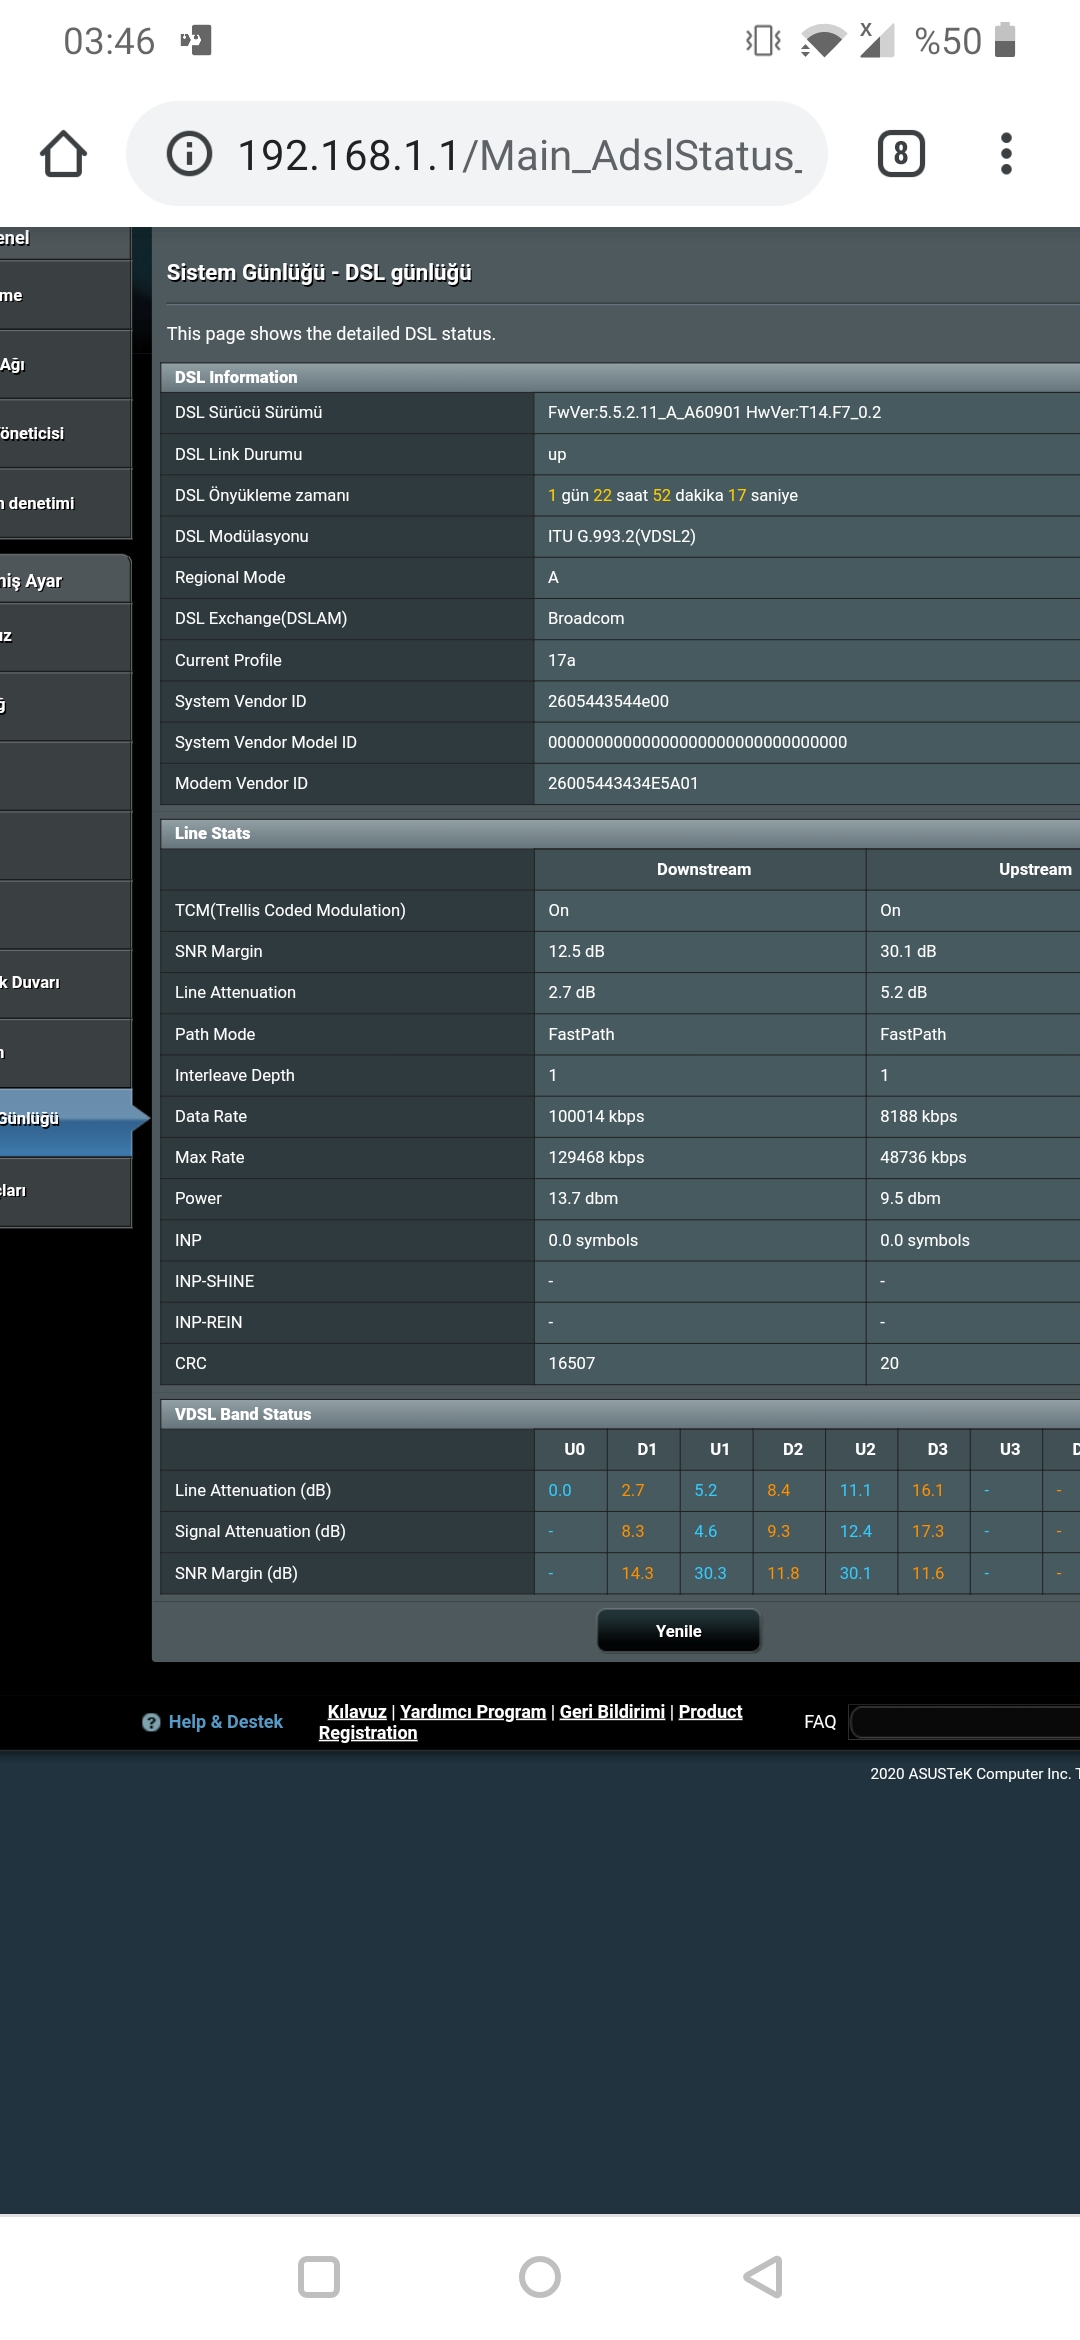The height and width of the screenshot is (2340, 1080).
Task: Open the three-dot browser menu
Action: tap(1006, 154)
